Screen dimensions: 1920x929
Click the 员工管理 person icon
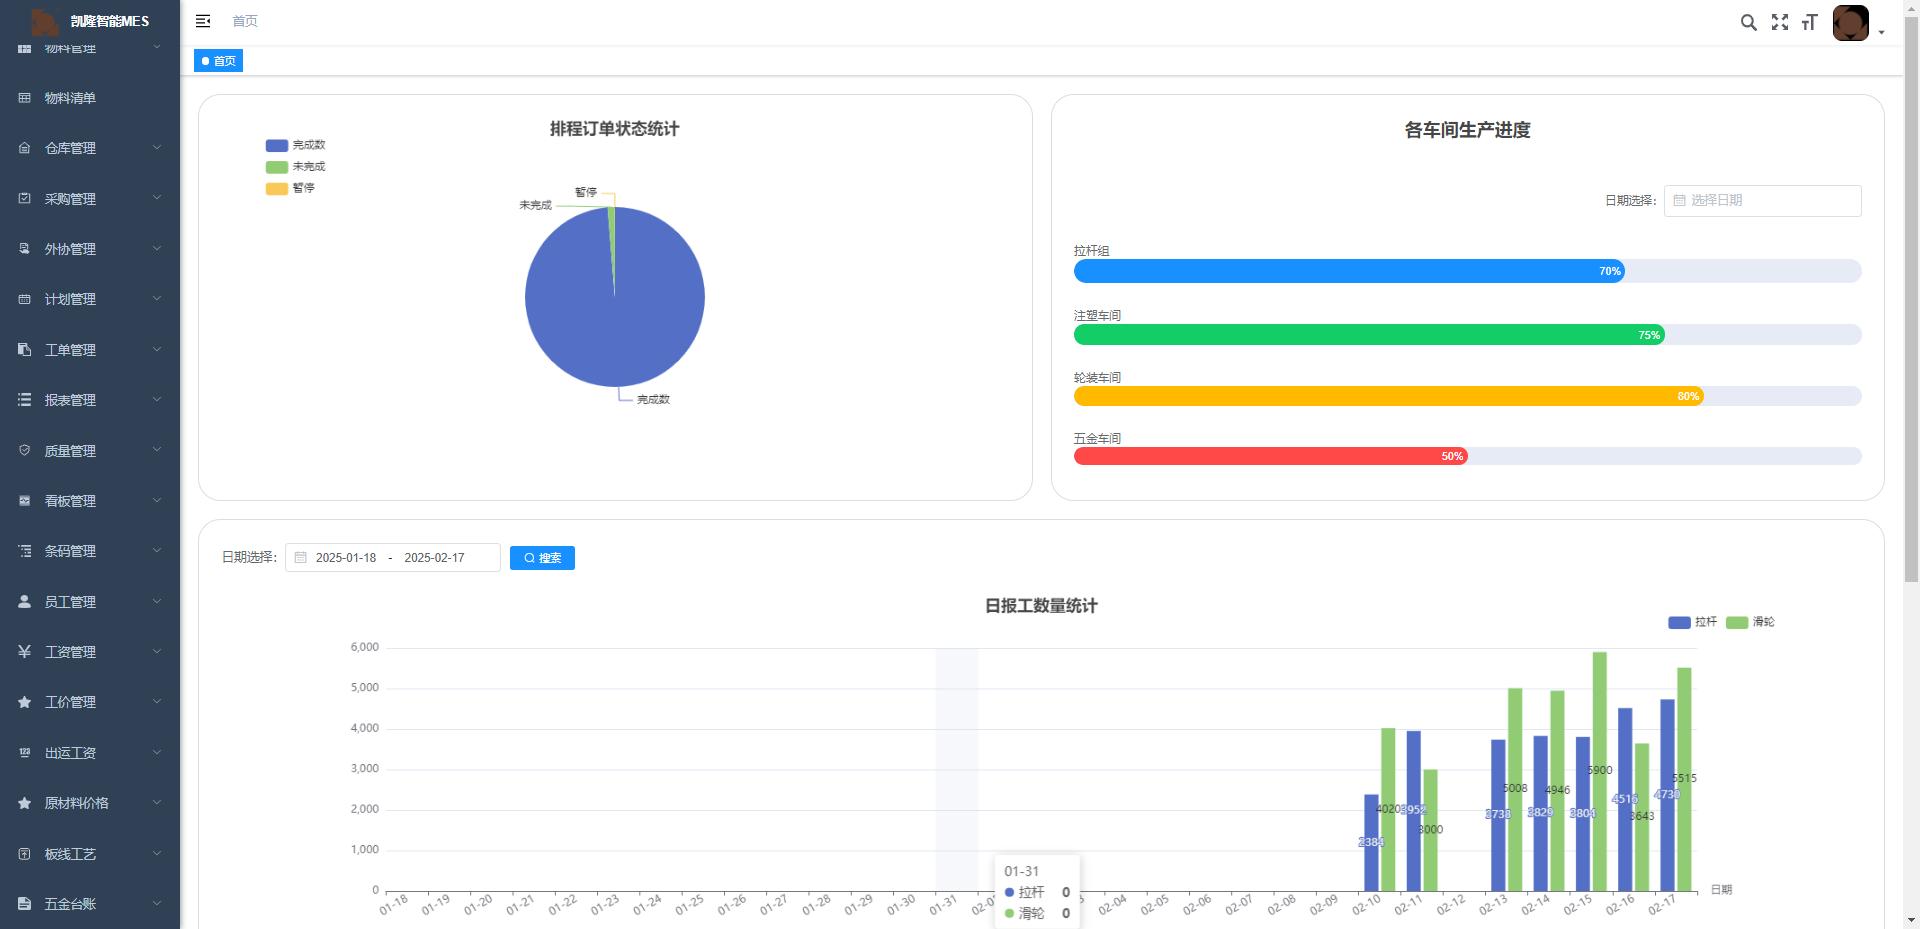click(25, 602)
